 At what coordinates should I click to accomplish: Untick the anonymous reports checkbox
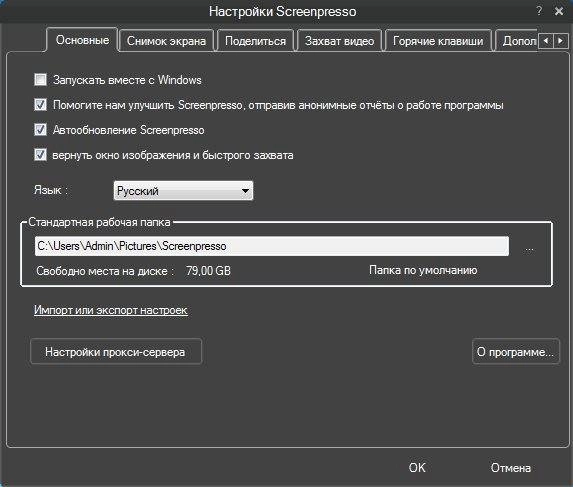[x=41, y=105]
